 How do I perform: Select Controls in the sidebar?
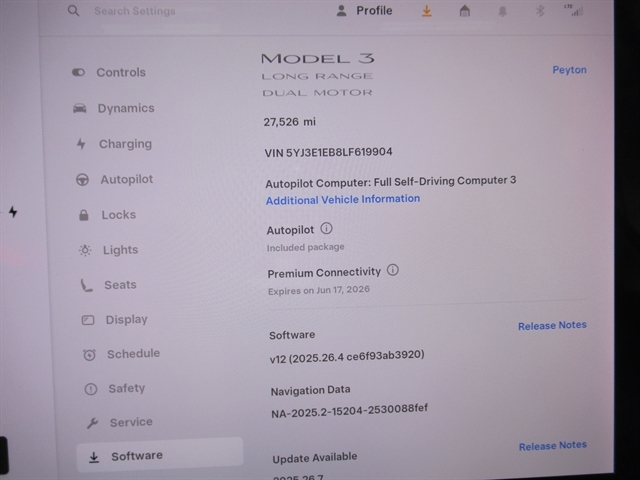(120, 72)
